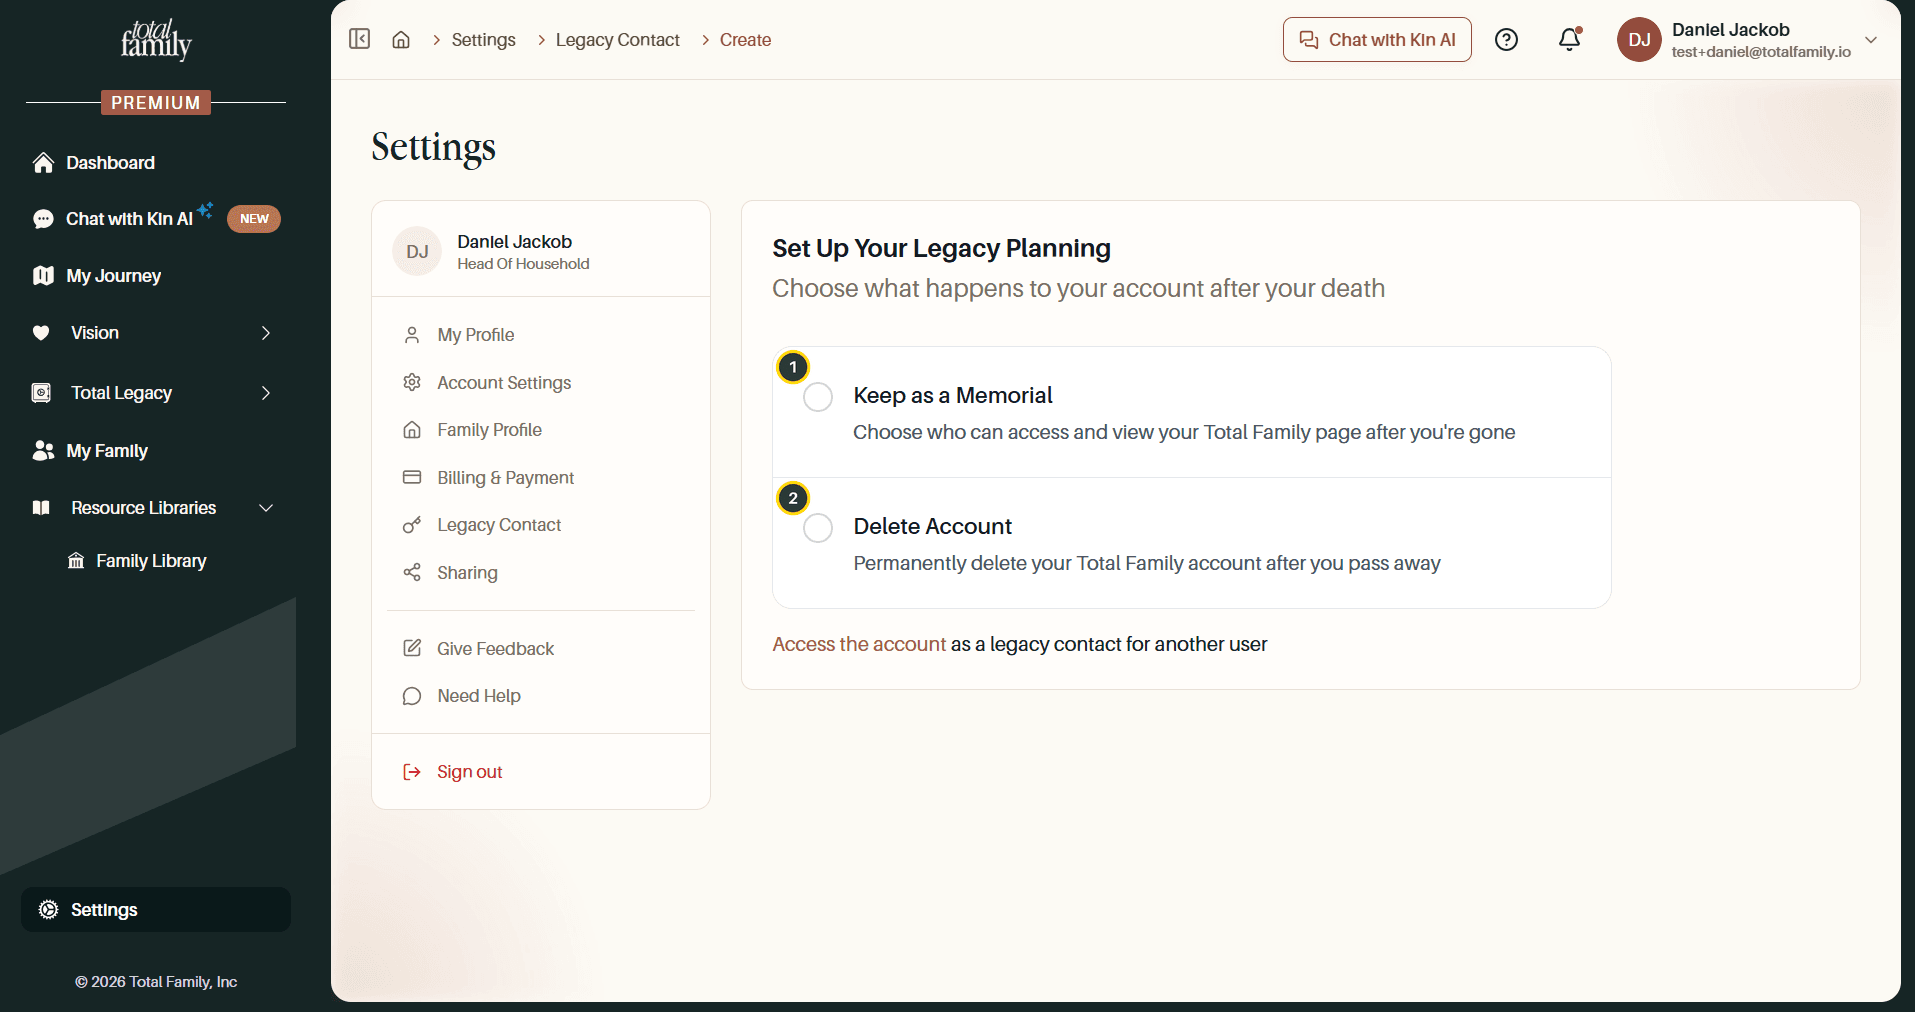
Task: Click the My Profile person icon
Action: pos(412,335)
